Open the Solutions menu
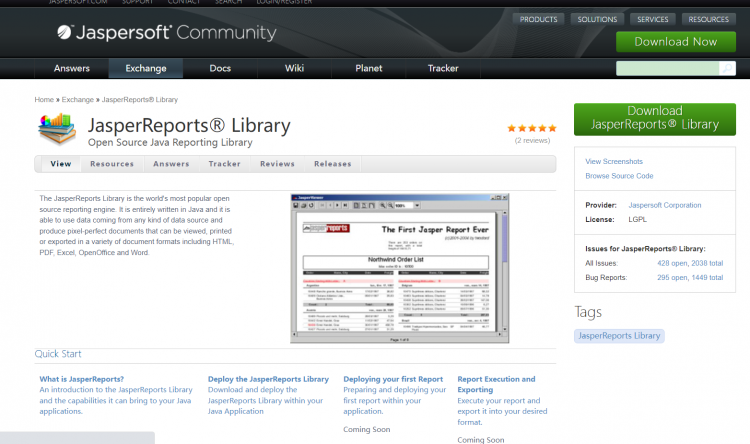Image resolution: width=750 pixels, height=444 pixels. tap(597, 19)
